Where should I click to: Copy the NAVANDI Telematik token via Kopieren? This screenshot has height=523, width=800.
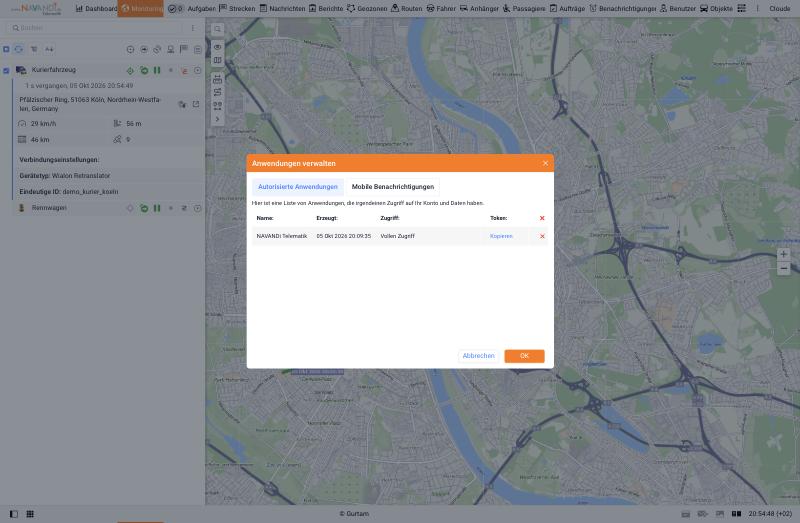pos(501,236)
